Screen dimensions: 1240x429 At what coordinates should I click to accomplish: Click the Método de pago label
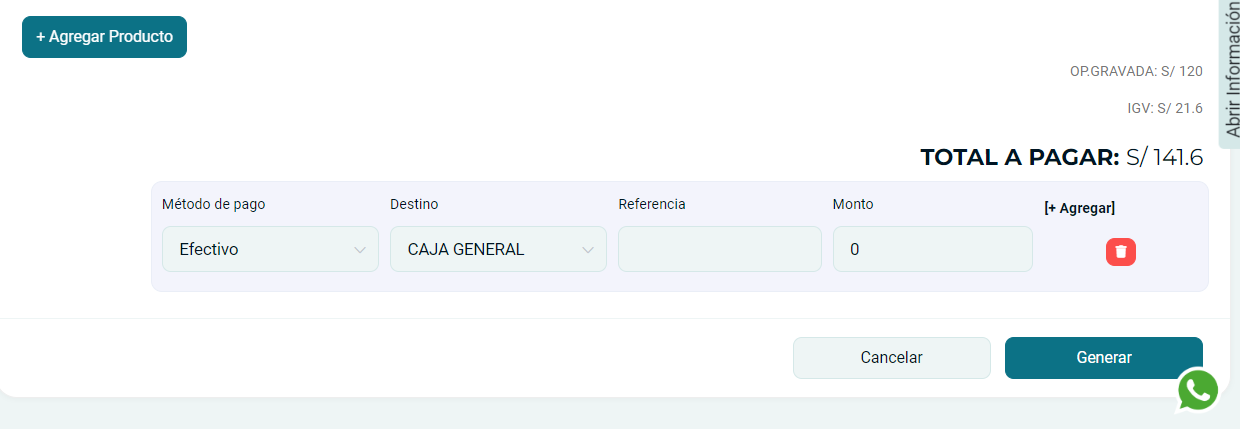click(x=213, y=204)
